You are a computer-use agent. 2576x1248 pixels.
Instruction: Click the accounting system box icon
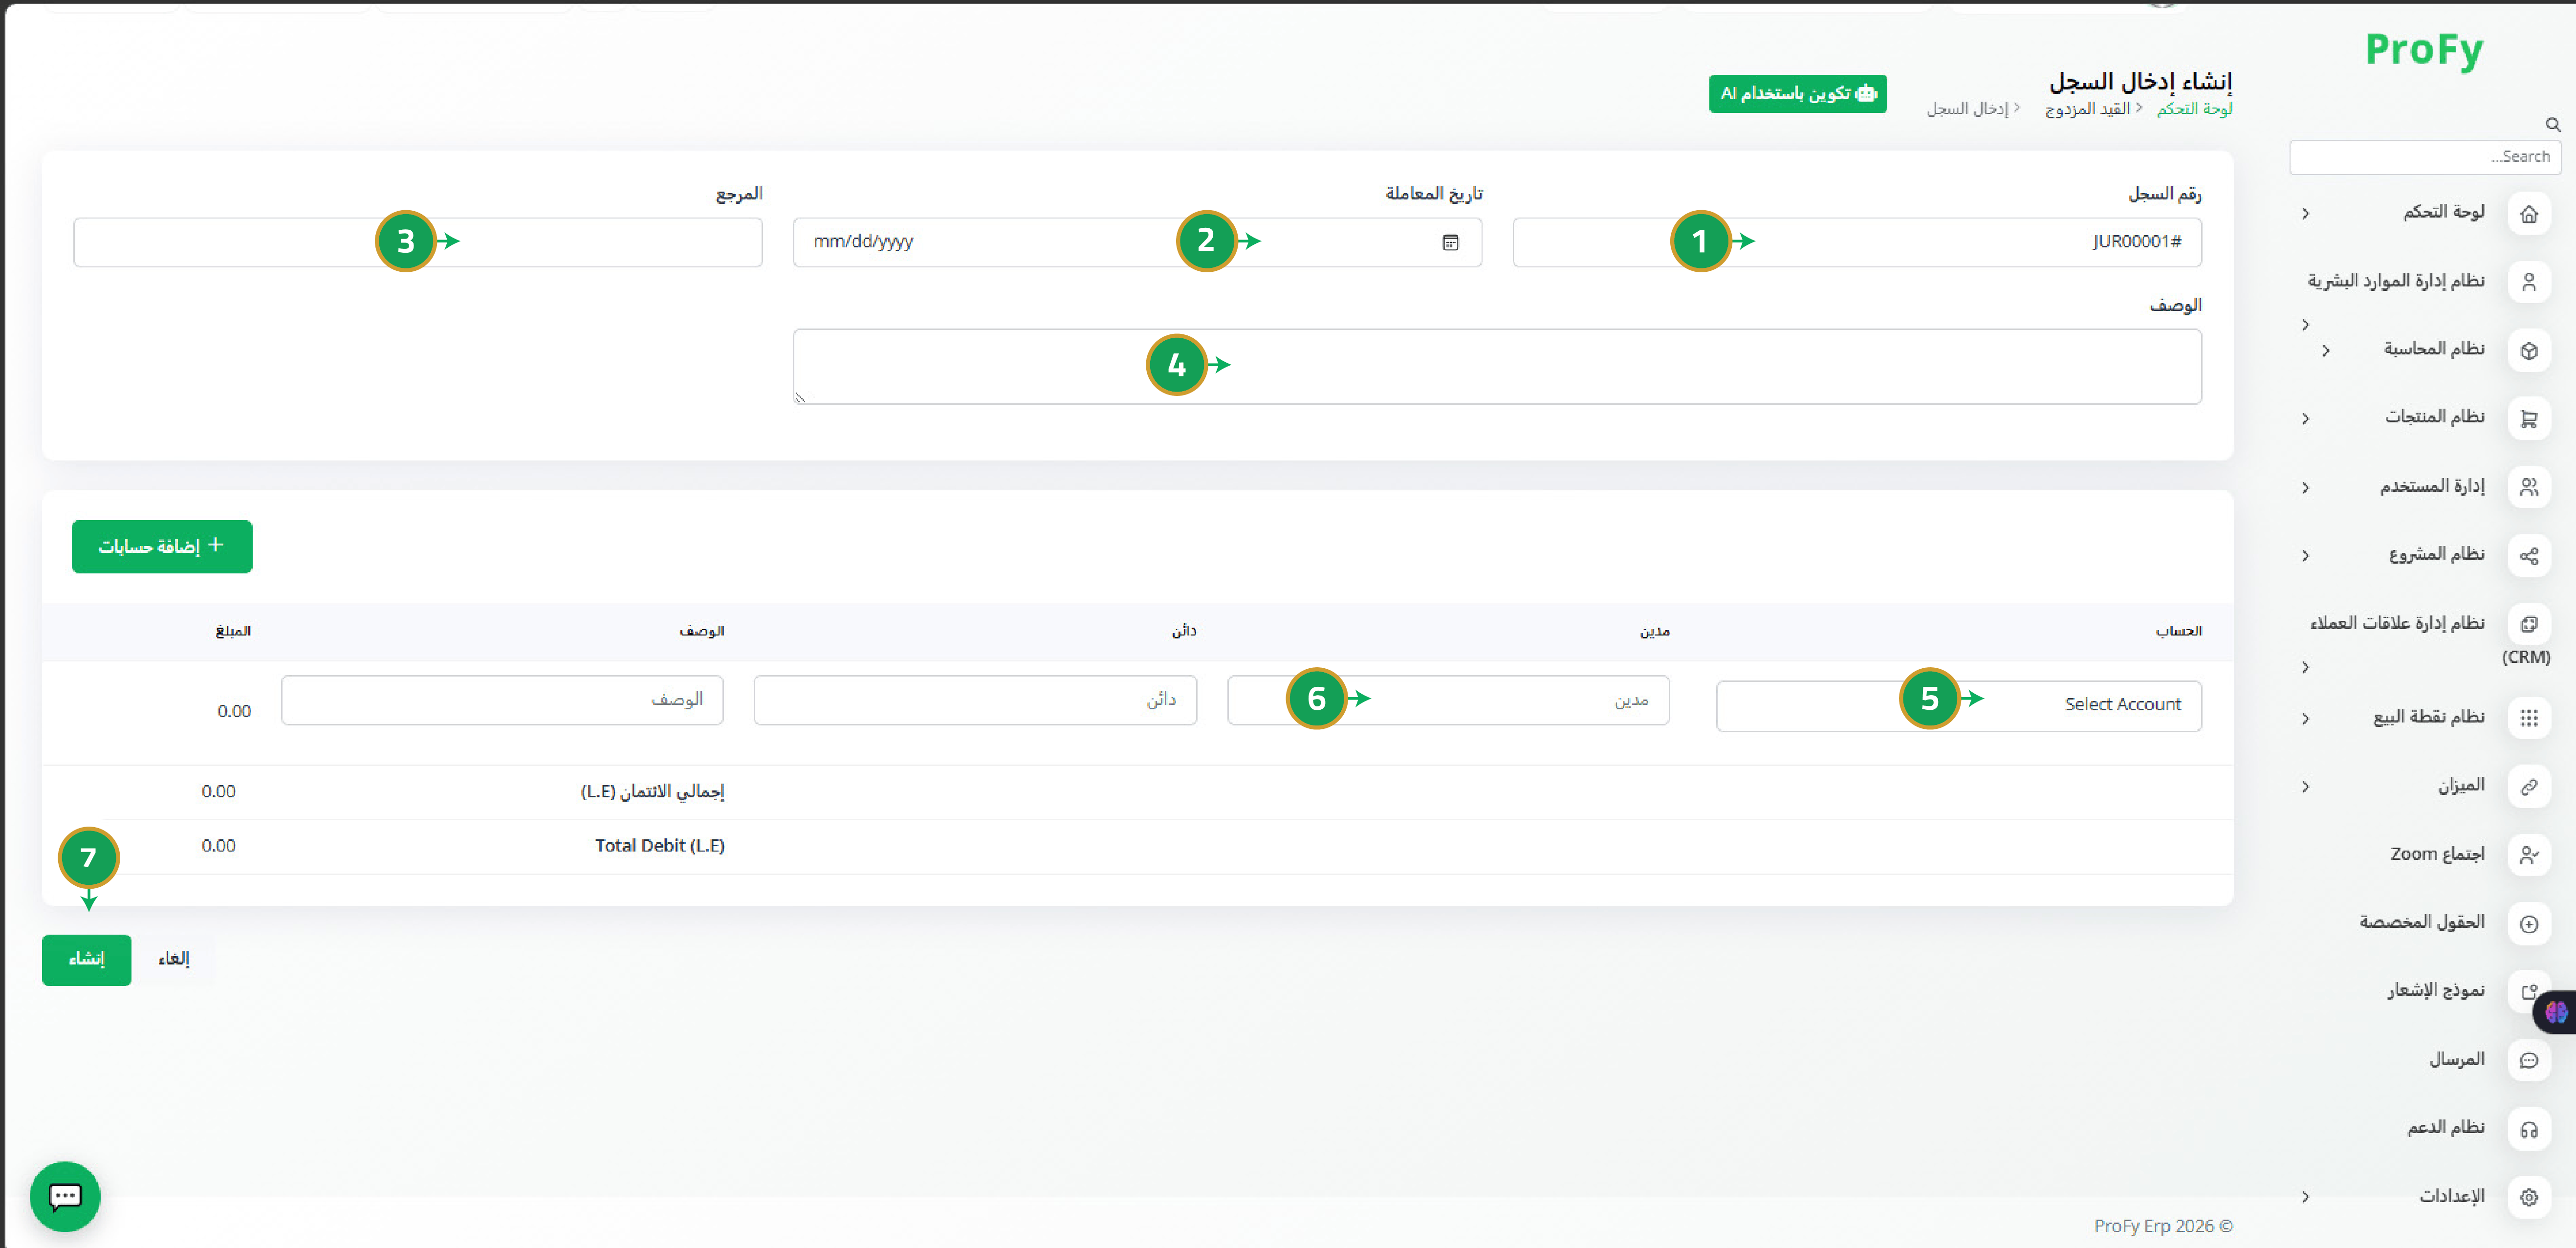2528,351
